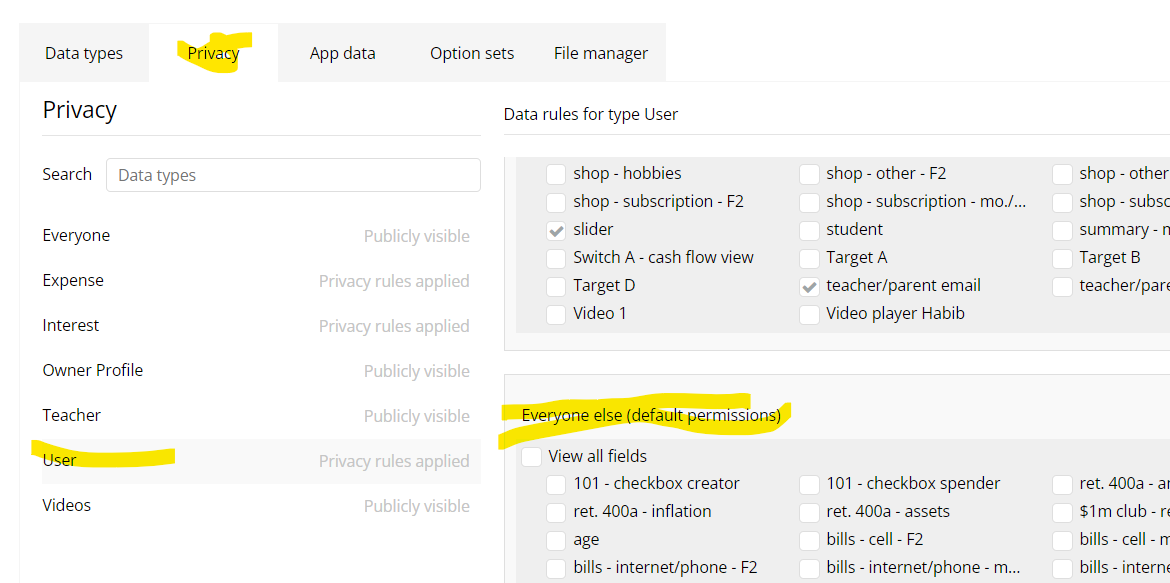
Task: Uncheck the teacher/parent email checkbox
Action: point(809,286)
